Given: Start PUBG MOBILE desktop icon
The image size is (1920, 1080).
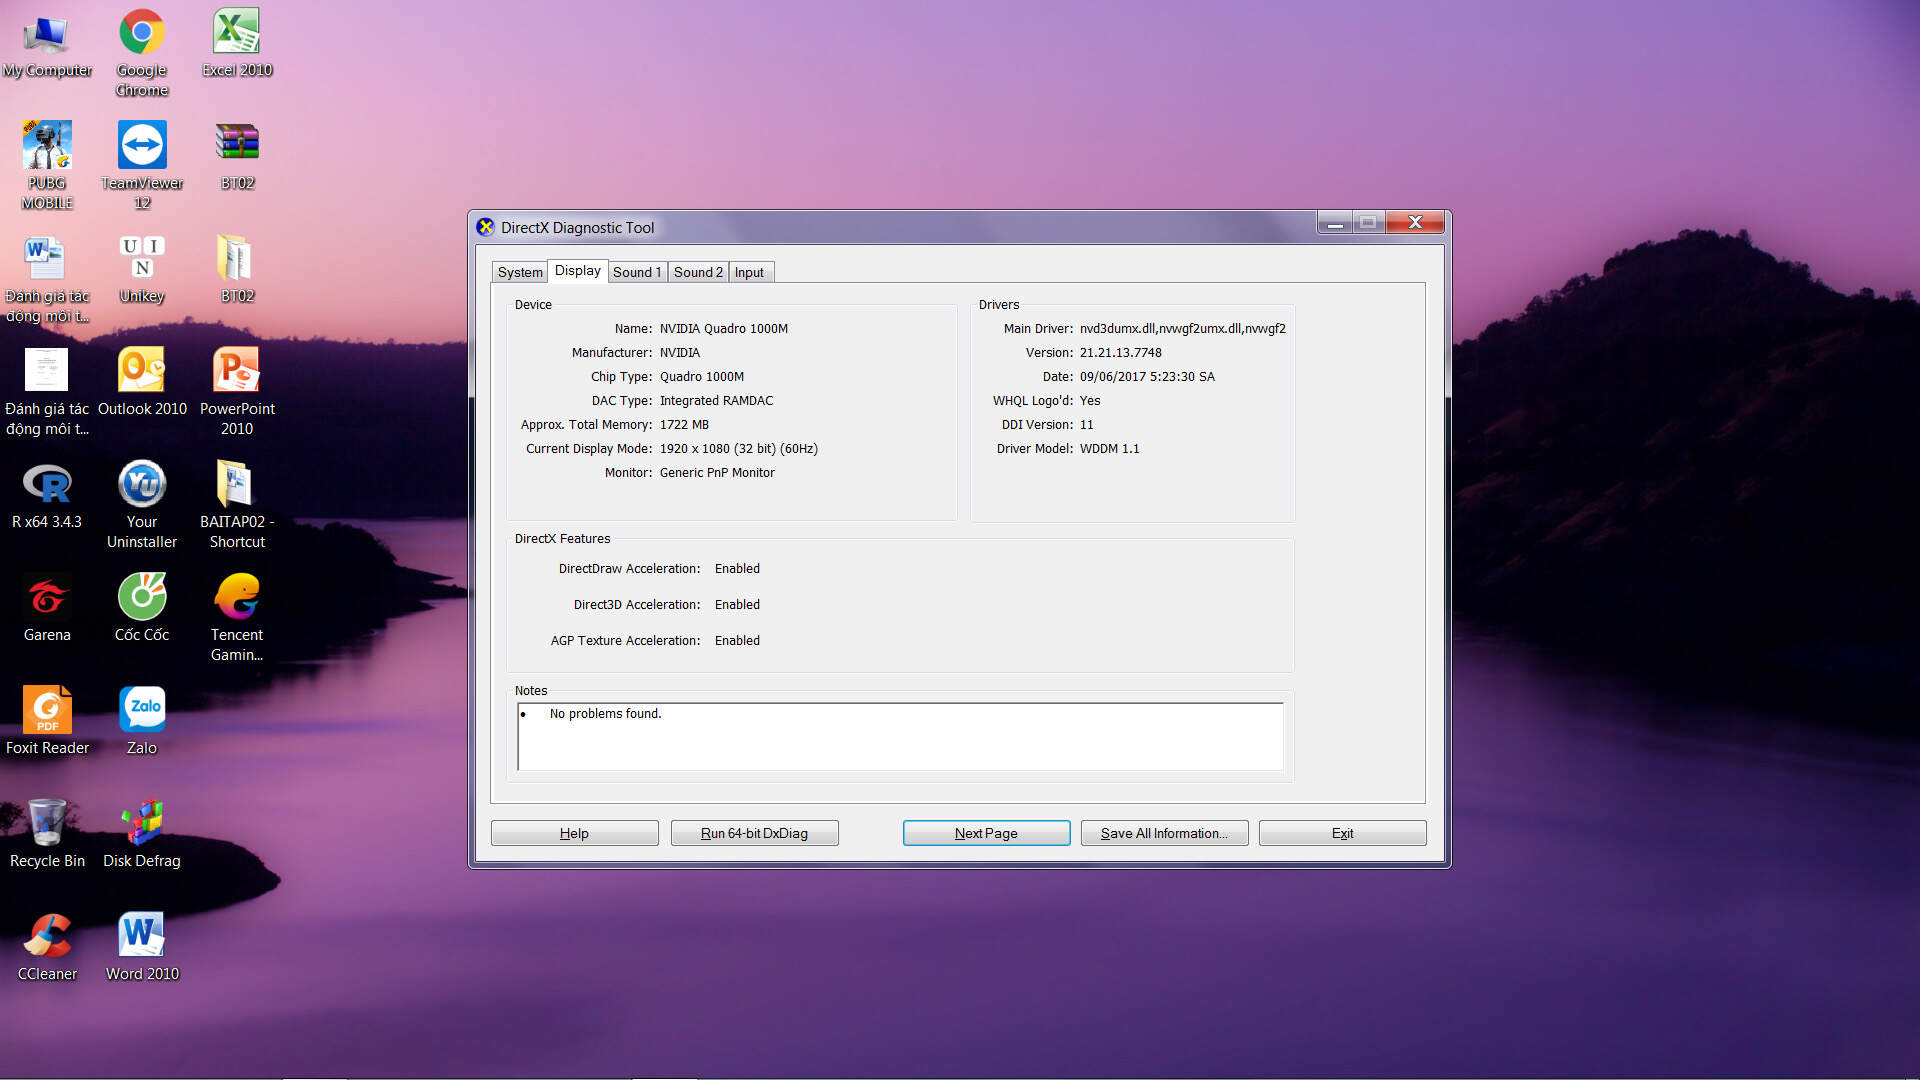Looking at the screenshot, I should pos(47,165).
